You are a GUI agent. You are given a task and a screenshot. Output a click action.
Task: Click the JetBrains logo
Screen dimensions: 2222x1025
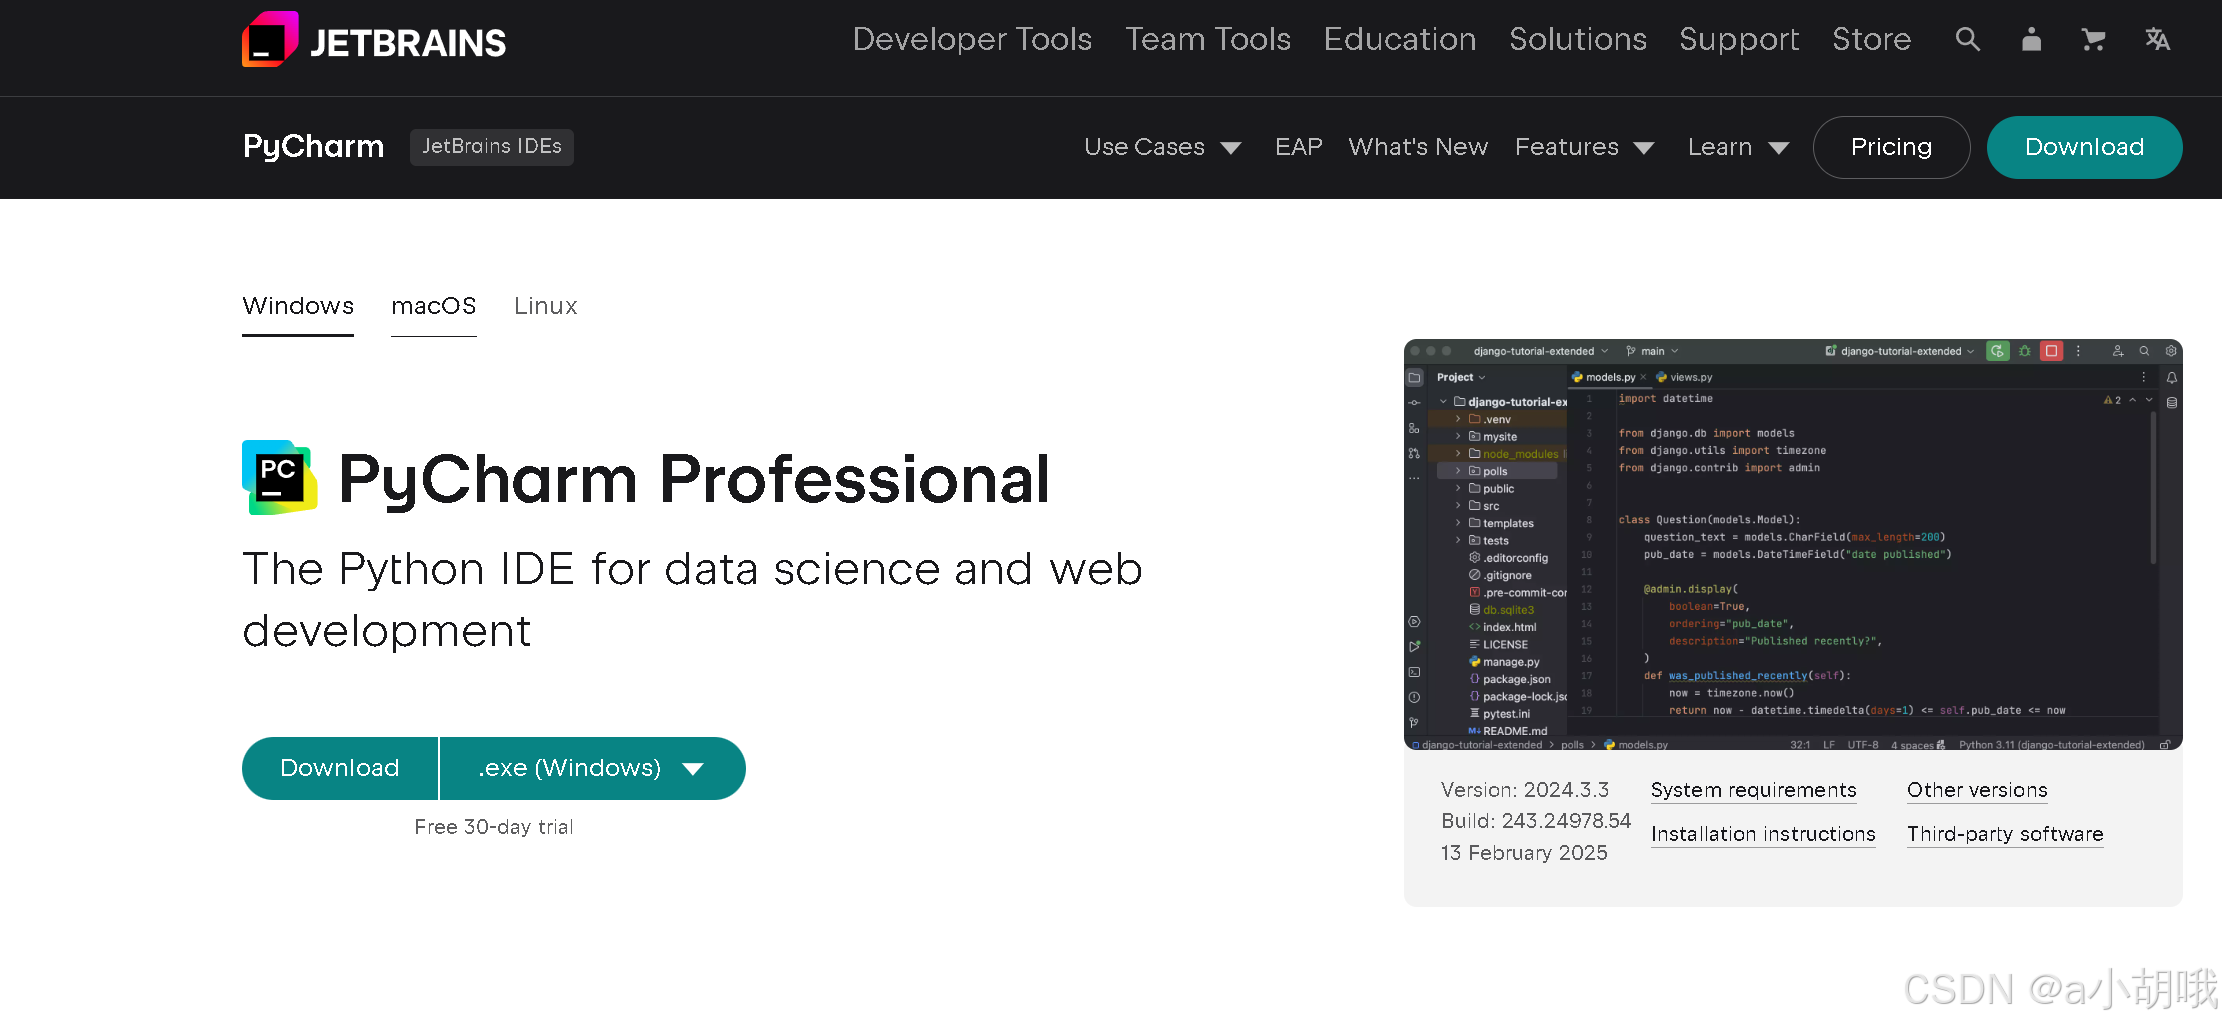pyautogui.click(x=374, y=40)
